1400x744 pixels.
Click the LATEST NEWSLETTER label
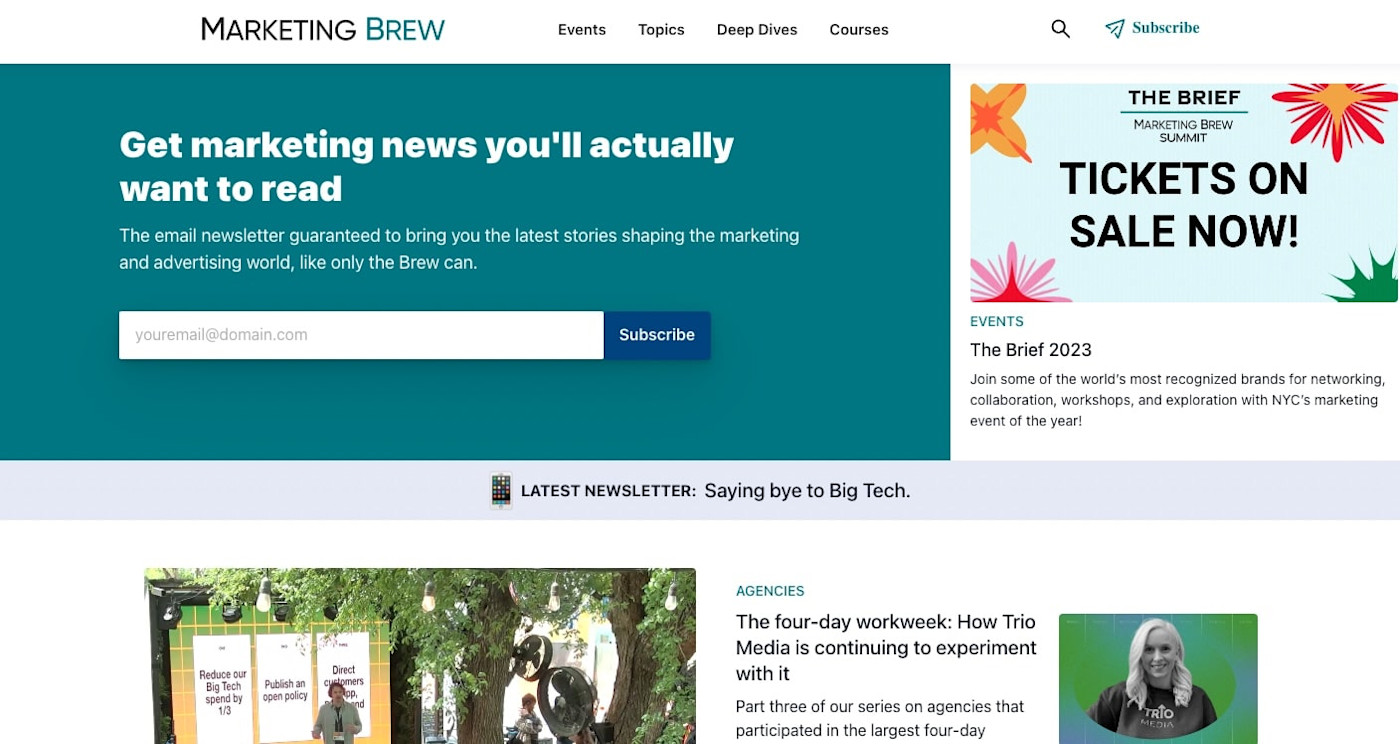(x=608, y=491)
